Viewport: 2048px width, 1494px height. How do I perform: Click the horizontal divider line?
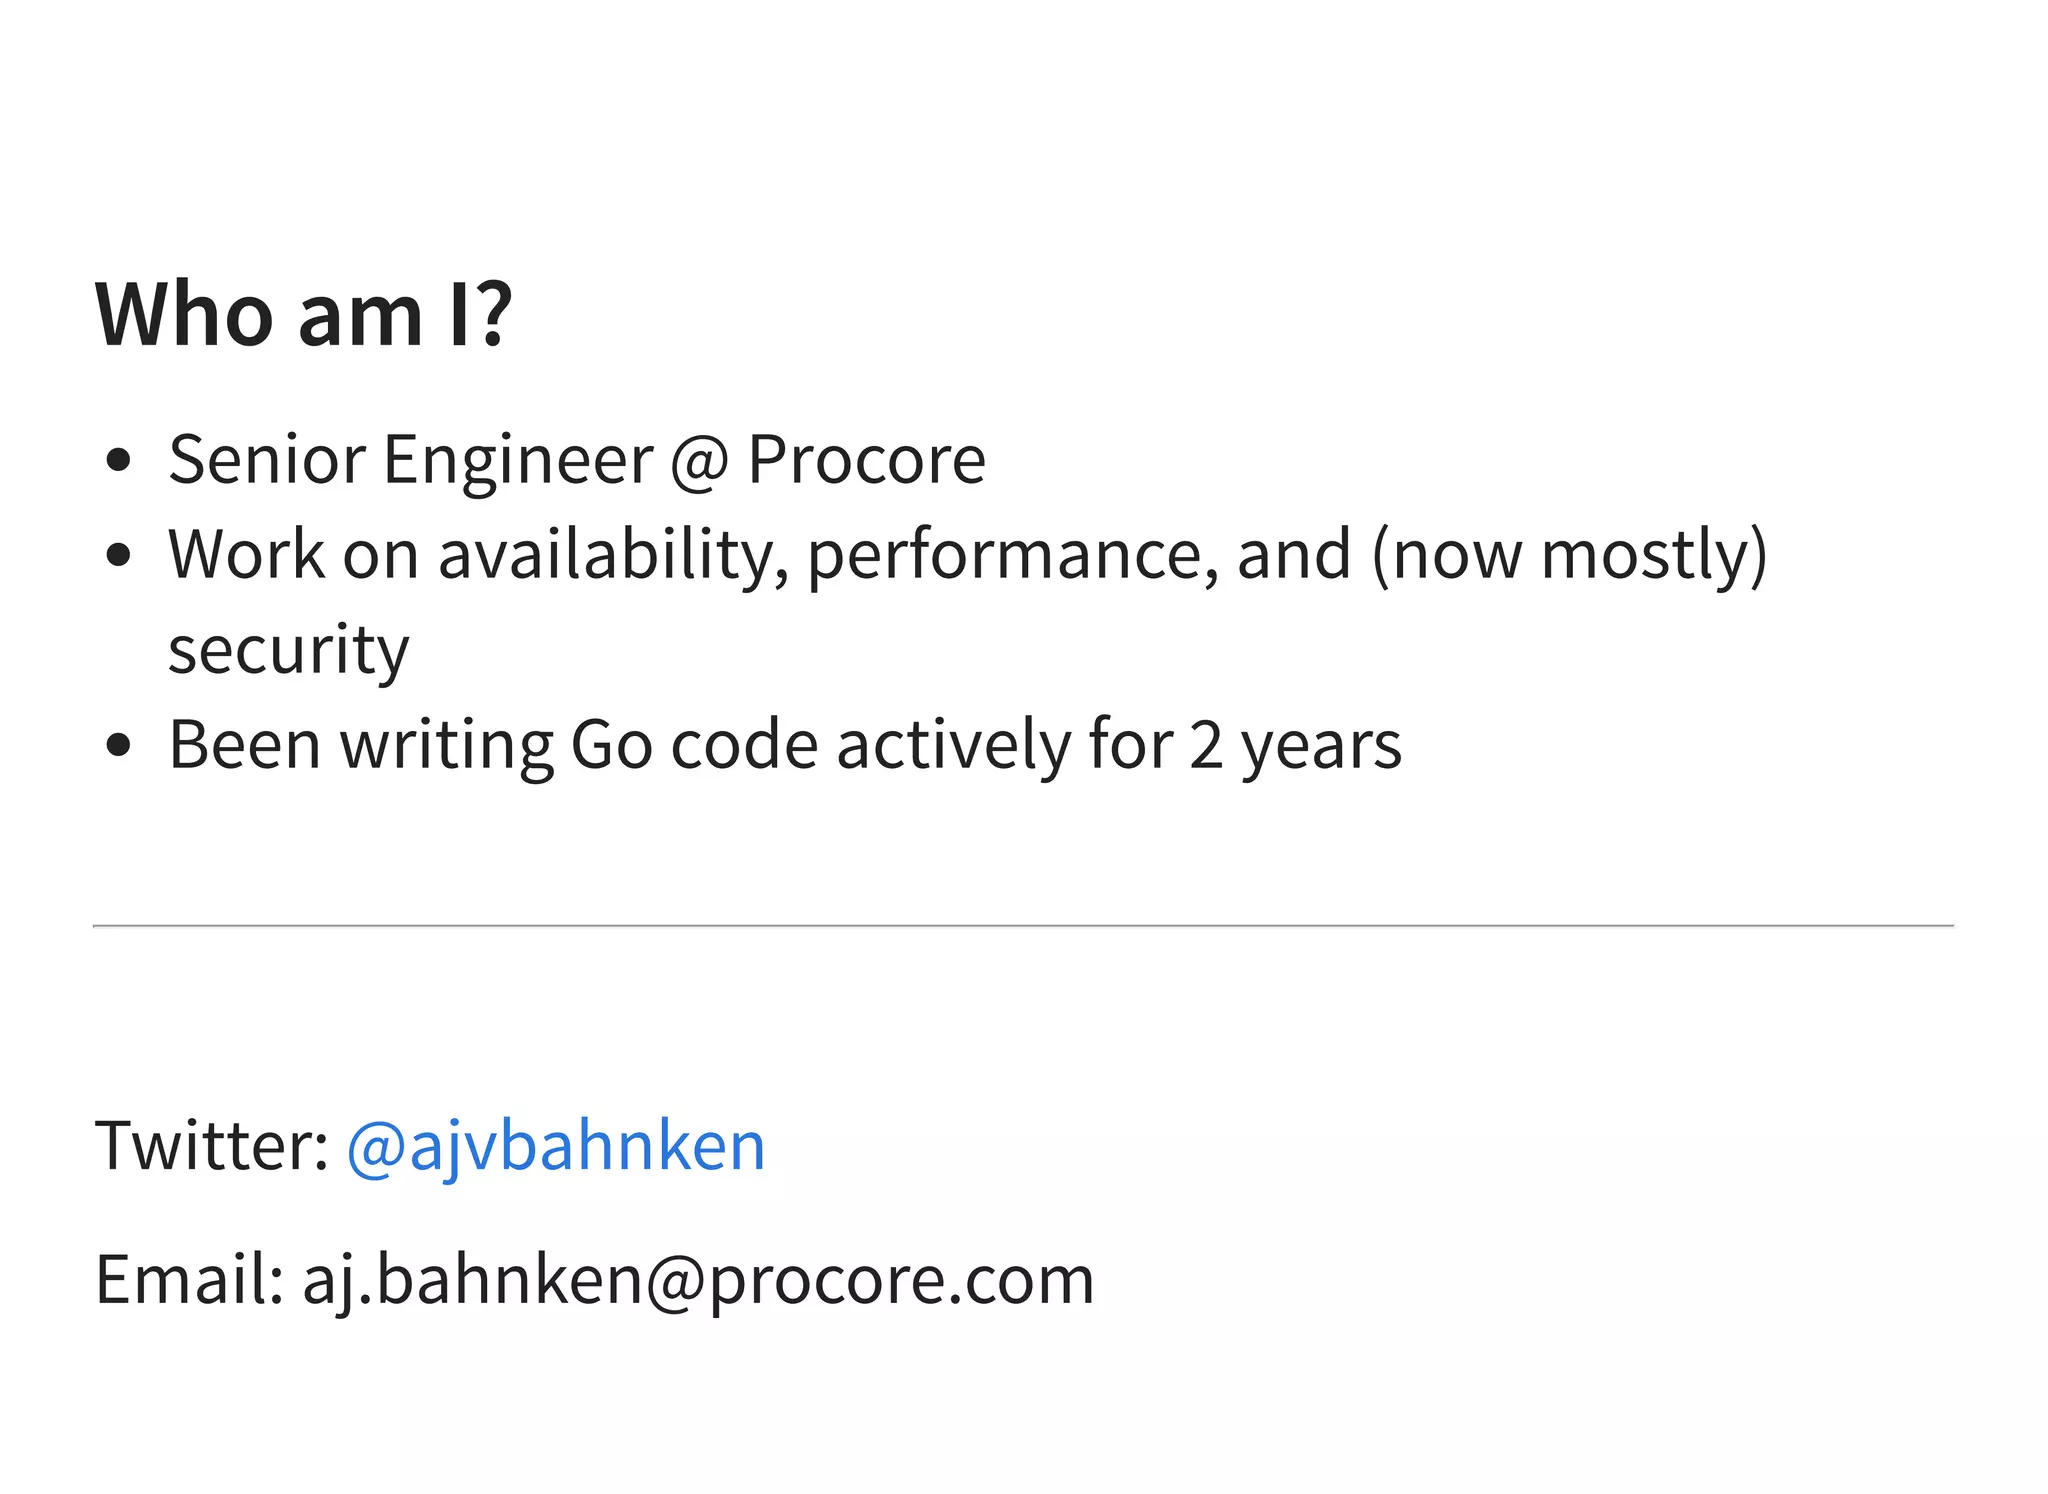tap(1022, 926)
